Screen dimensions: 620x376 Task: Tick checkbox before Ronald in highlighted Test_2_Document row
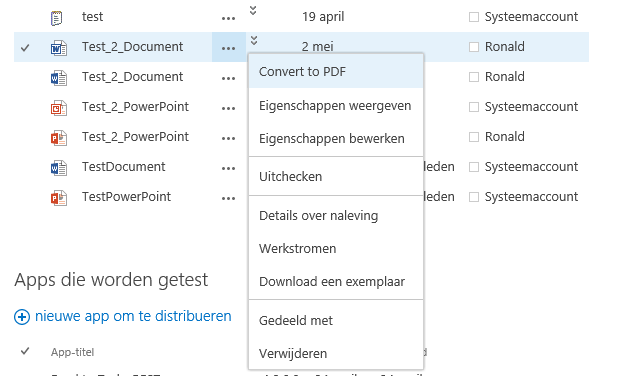[x=474, y=47]
